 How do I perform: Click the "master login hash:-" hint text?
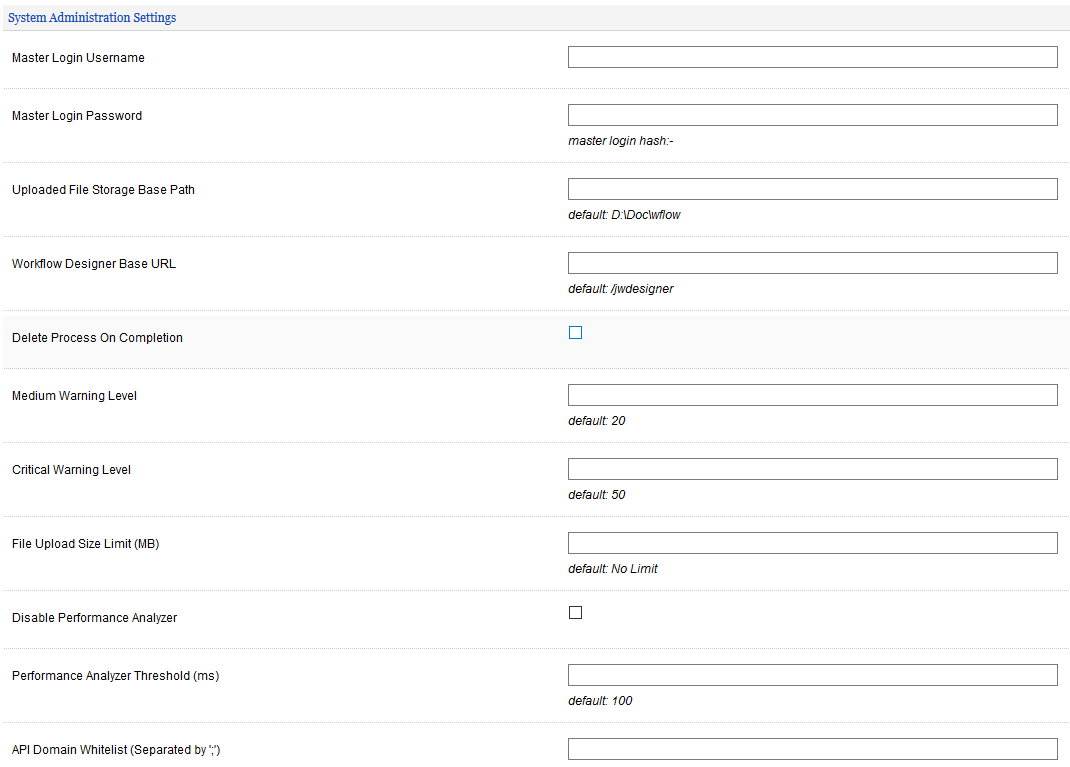click(620, 141)
